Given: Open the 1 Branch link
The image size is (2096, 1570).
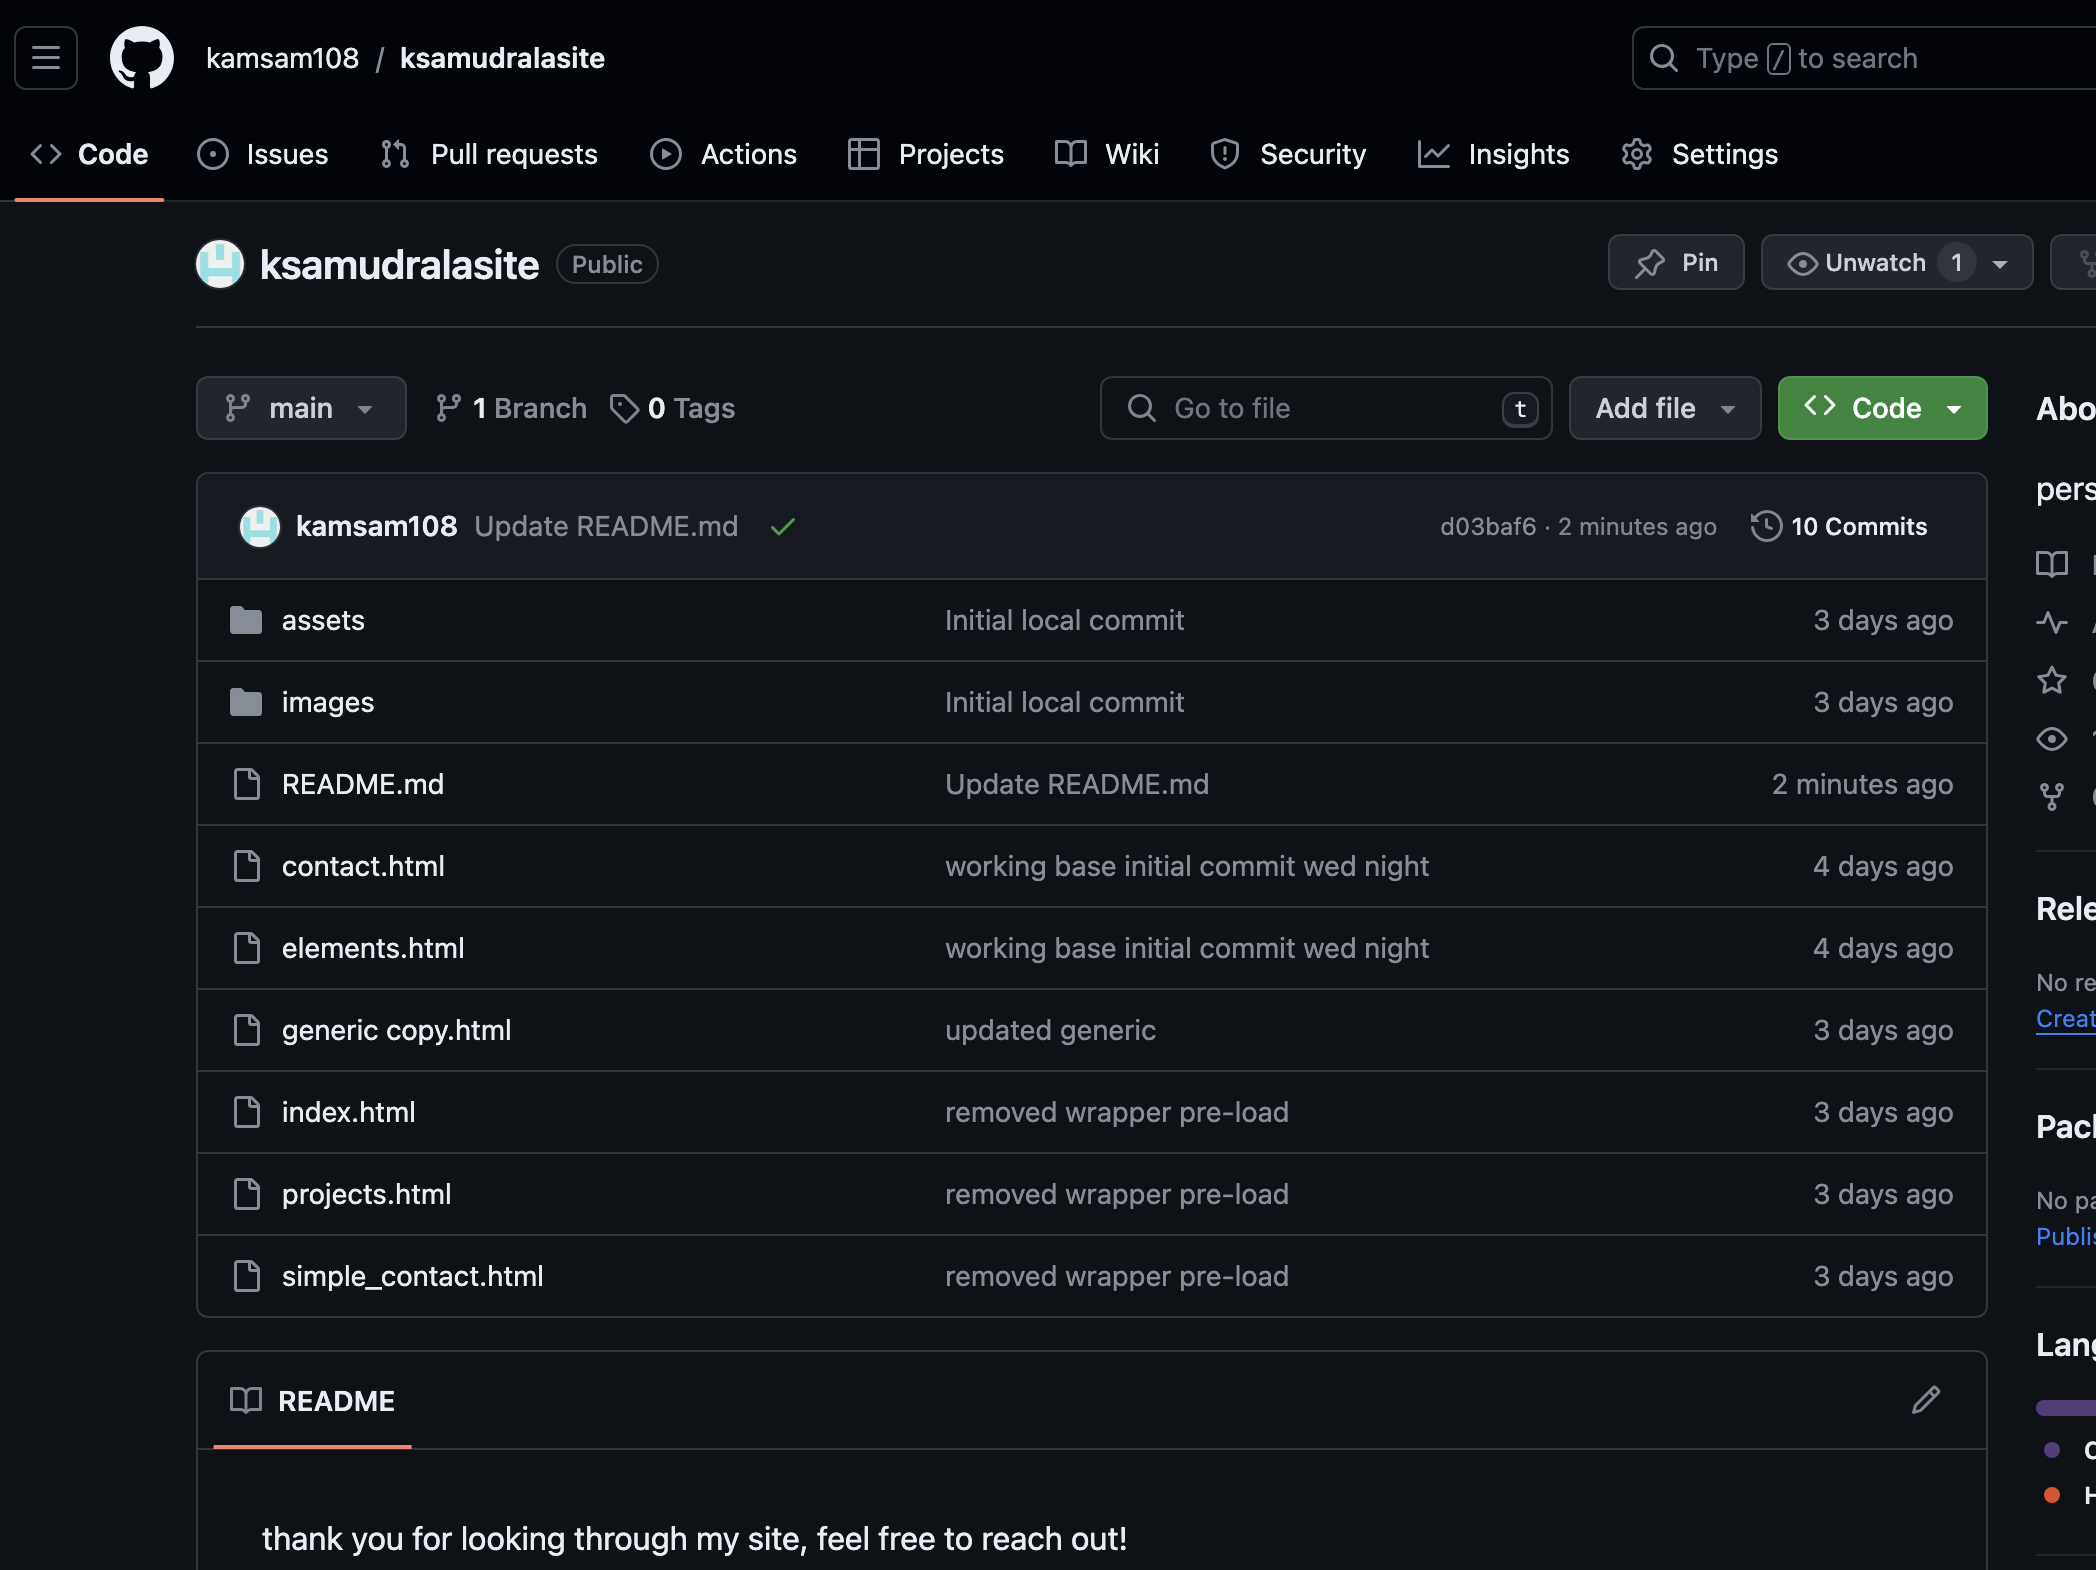Looking at the screenshot, I should click(512, 408).
